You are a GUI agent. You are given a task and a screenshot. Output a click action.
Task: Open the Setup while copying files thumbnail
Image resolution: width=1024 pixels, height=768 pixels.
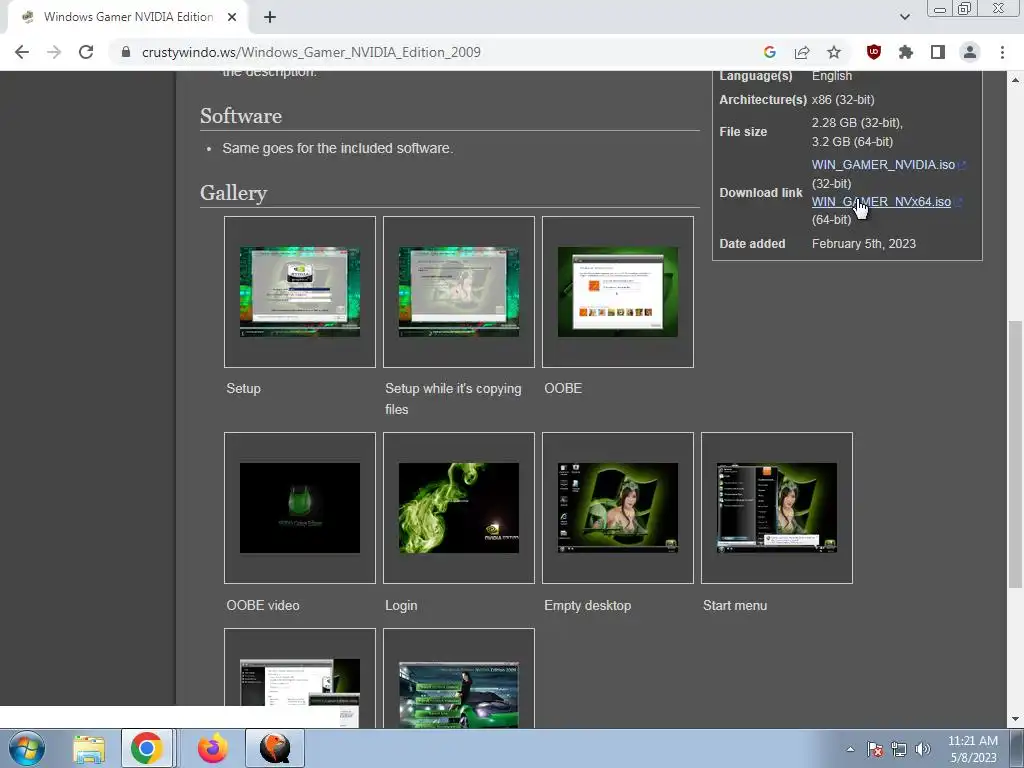(x=458, y=292)
